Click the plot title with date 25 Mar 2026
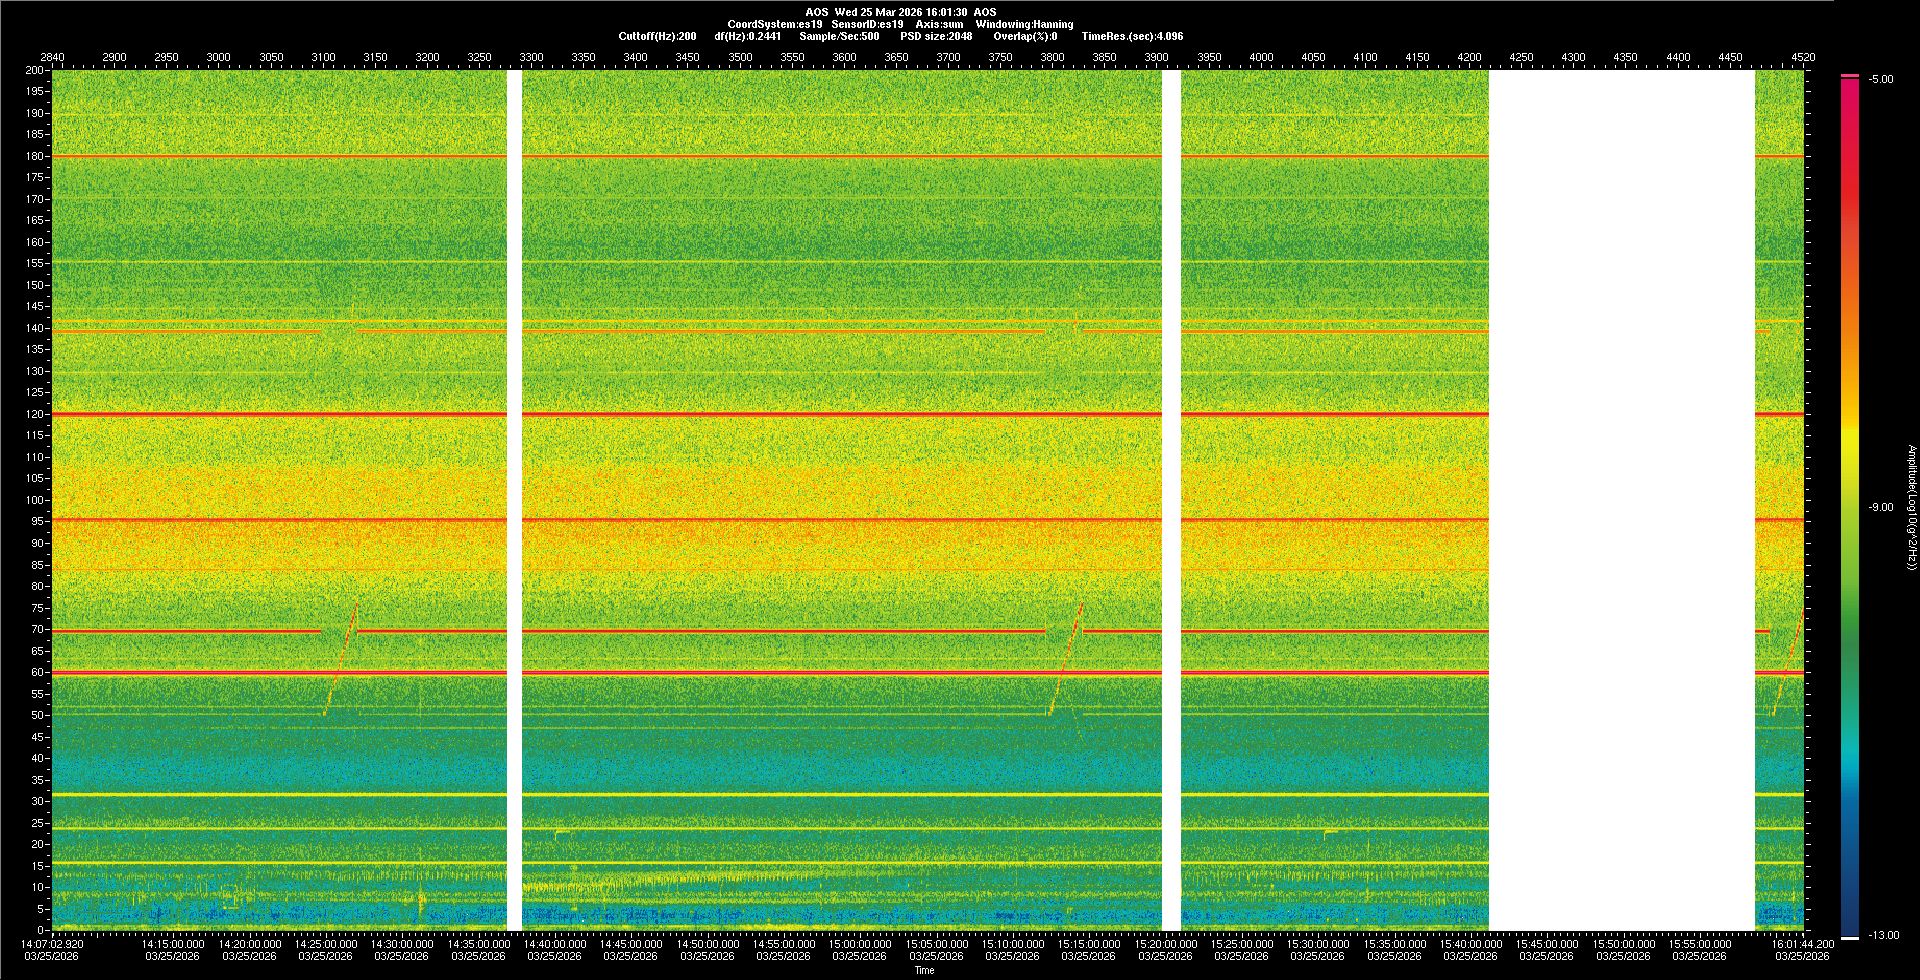The height and width of the screenshot is (980, 1920). tap(900, 12)
